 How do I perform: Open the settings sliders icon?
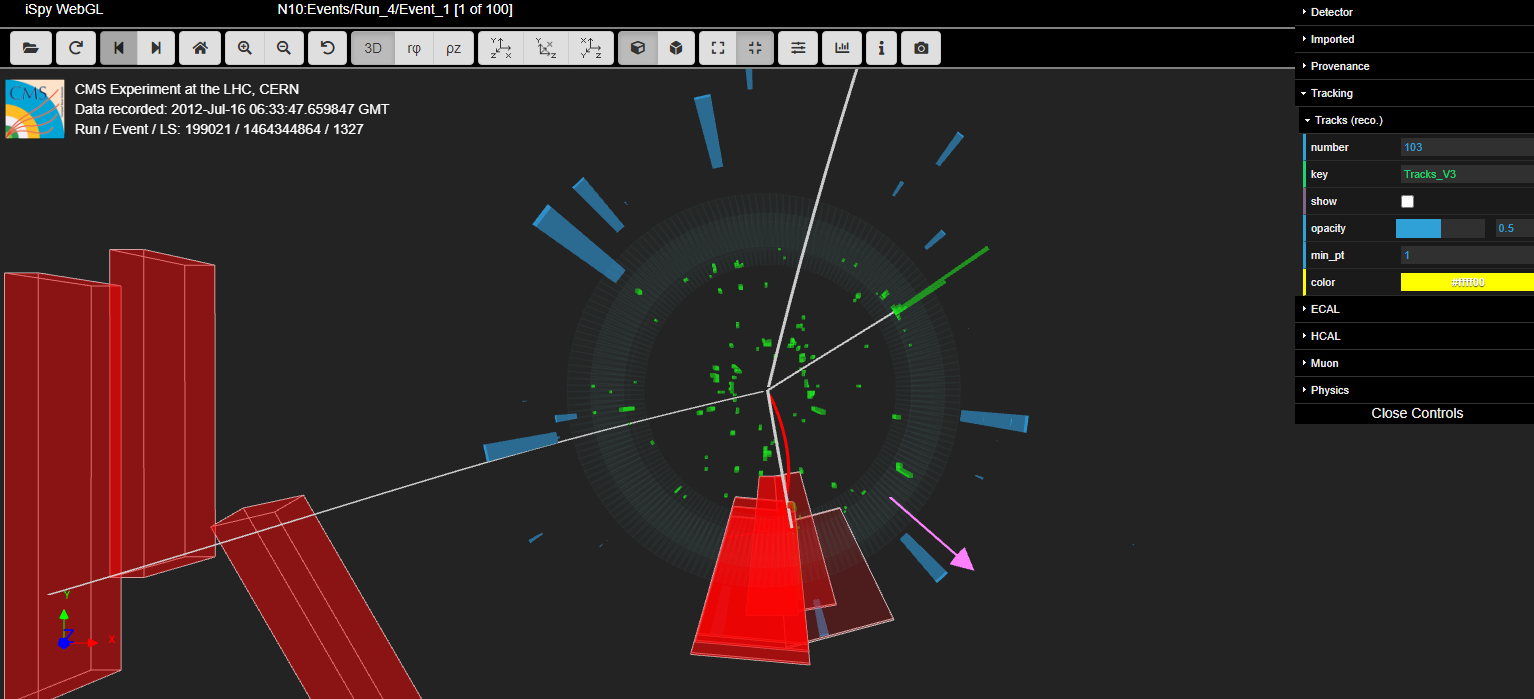click(x=798, y=48)
